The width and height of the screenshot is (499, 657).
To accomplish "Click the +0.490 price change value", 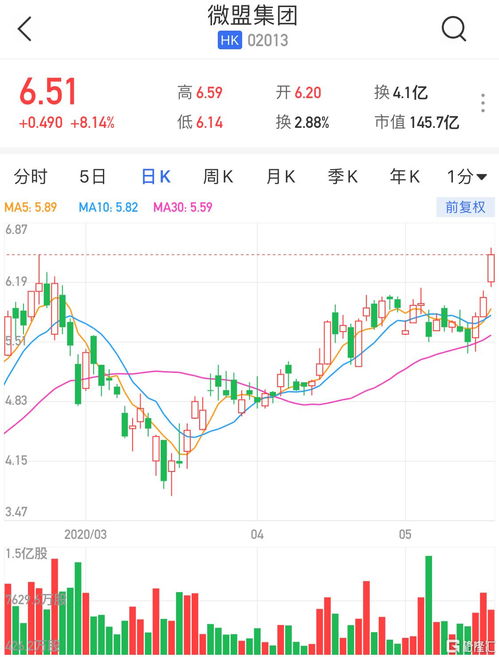I will (x=41, y=123).
